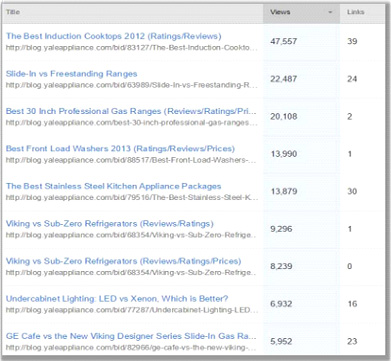The image size is (391, 361).
Task: Open Best Stainless Steel Kitchen Appliance Packages
Action: [113, 186]
